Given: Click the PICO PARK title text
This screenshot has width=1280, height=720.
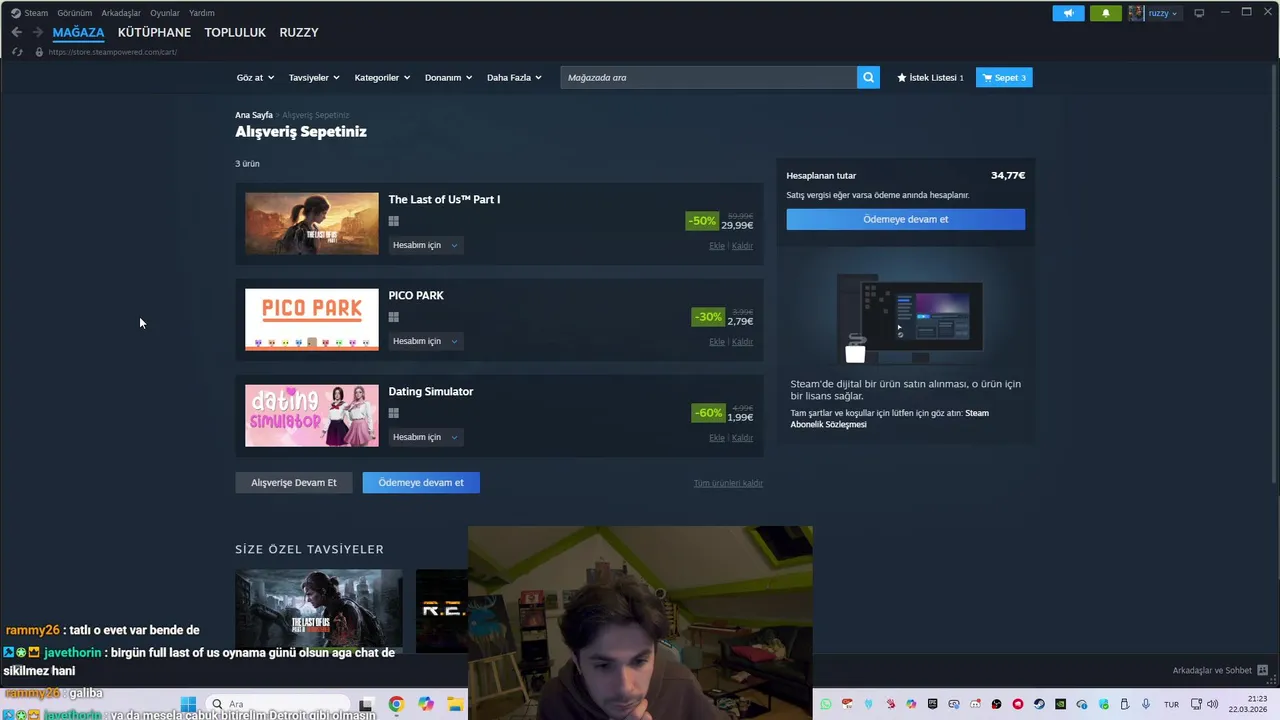Looking at the screenshot, I should pos(416,295).
